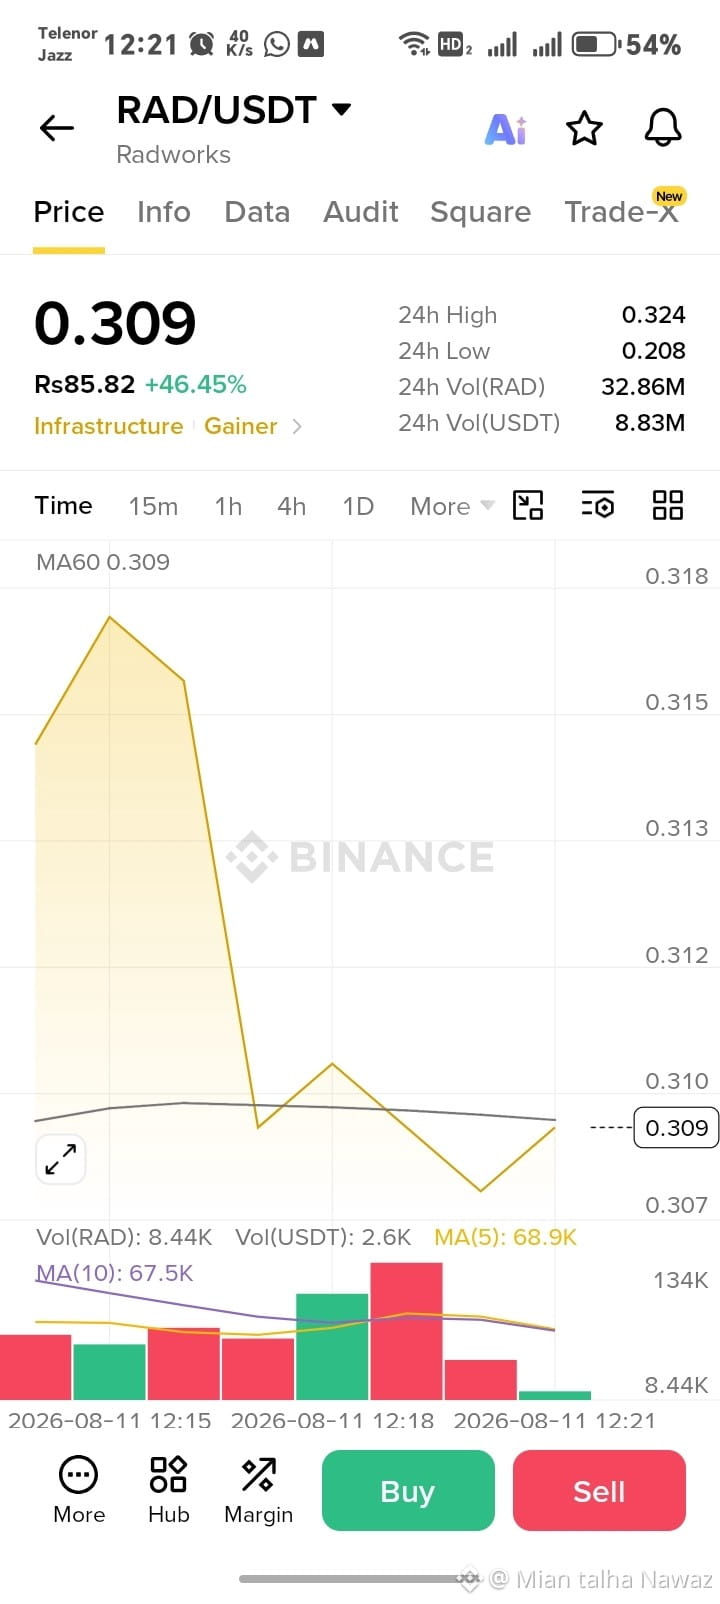Open the Hub icon
Viewport: 720px width, 1604px height.
(x=168, y=1490)
